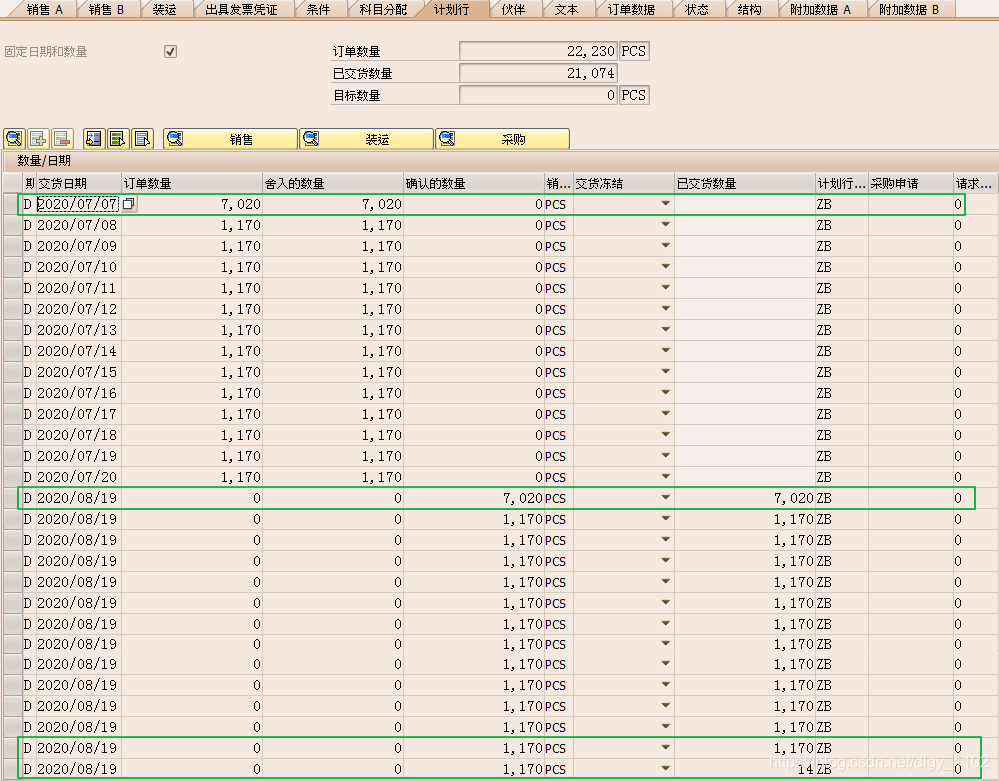Open the 附加数据 B tab
This screenshot has height=781, width=999.
[x=909, y=10]
